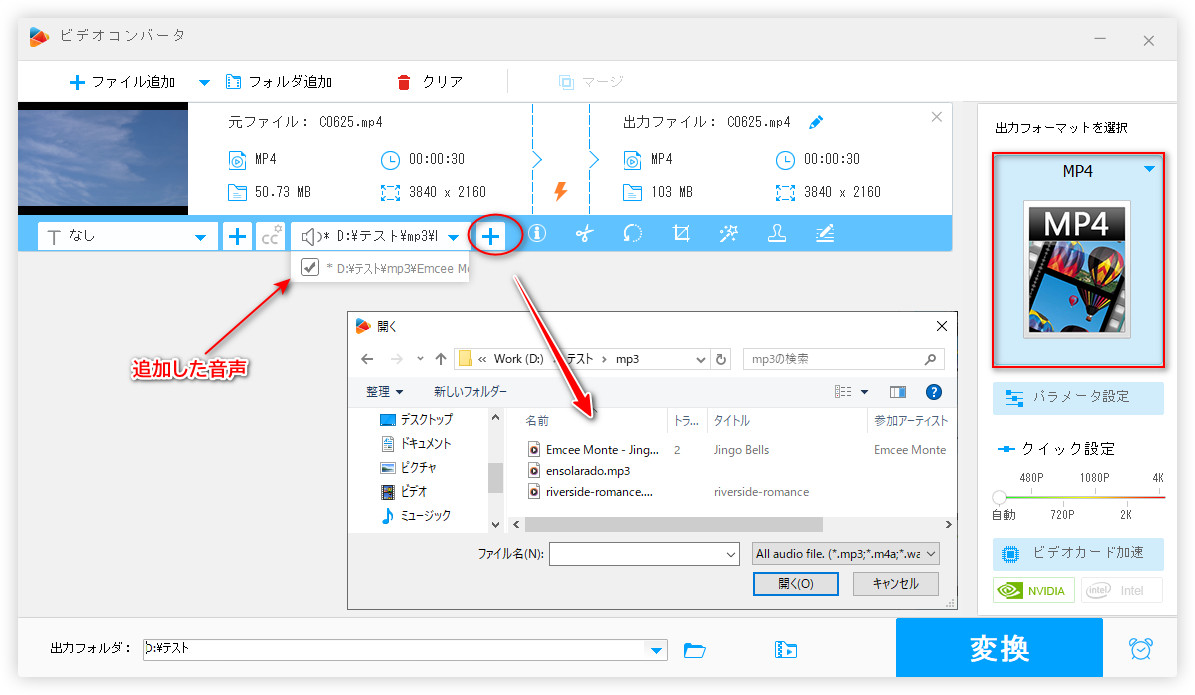Click the scissors trim icon
1195x695 pixels.
(585, 234)
